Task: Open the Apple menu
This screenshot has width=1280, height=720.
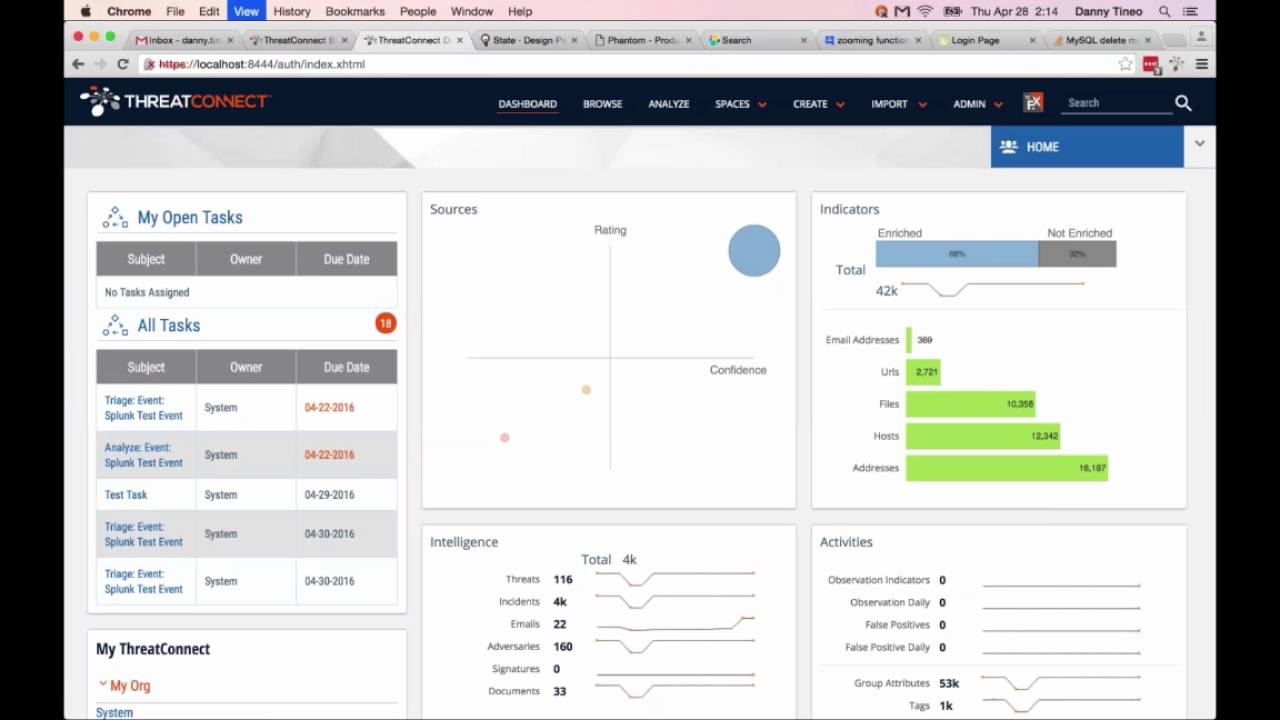Action: [85, 11]
